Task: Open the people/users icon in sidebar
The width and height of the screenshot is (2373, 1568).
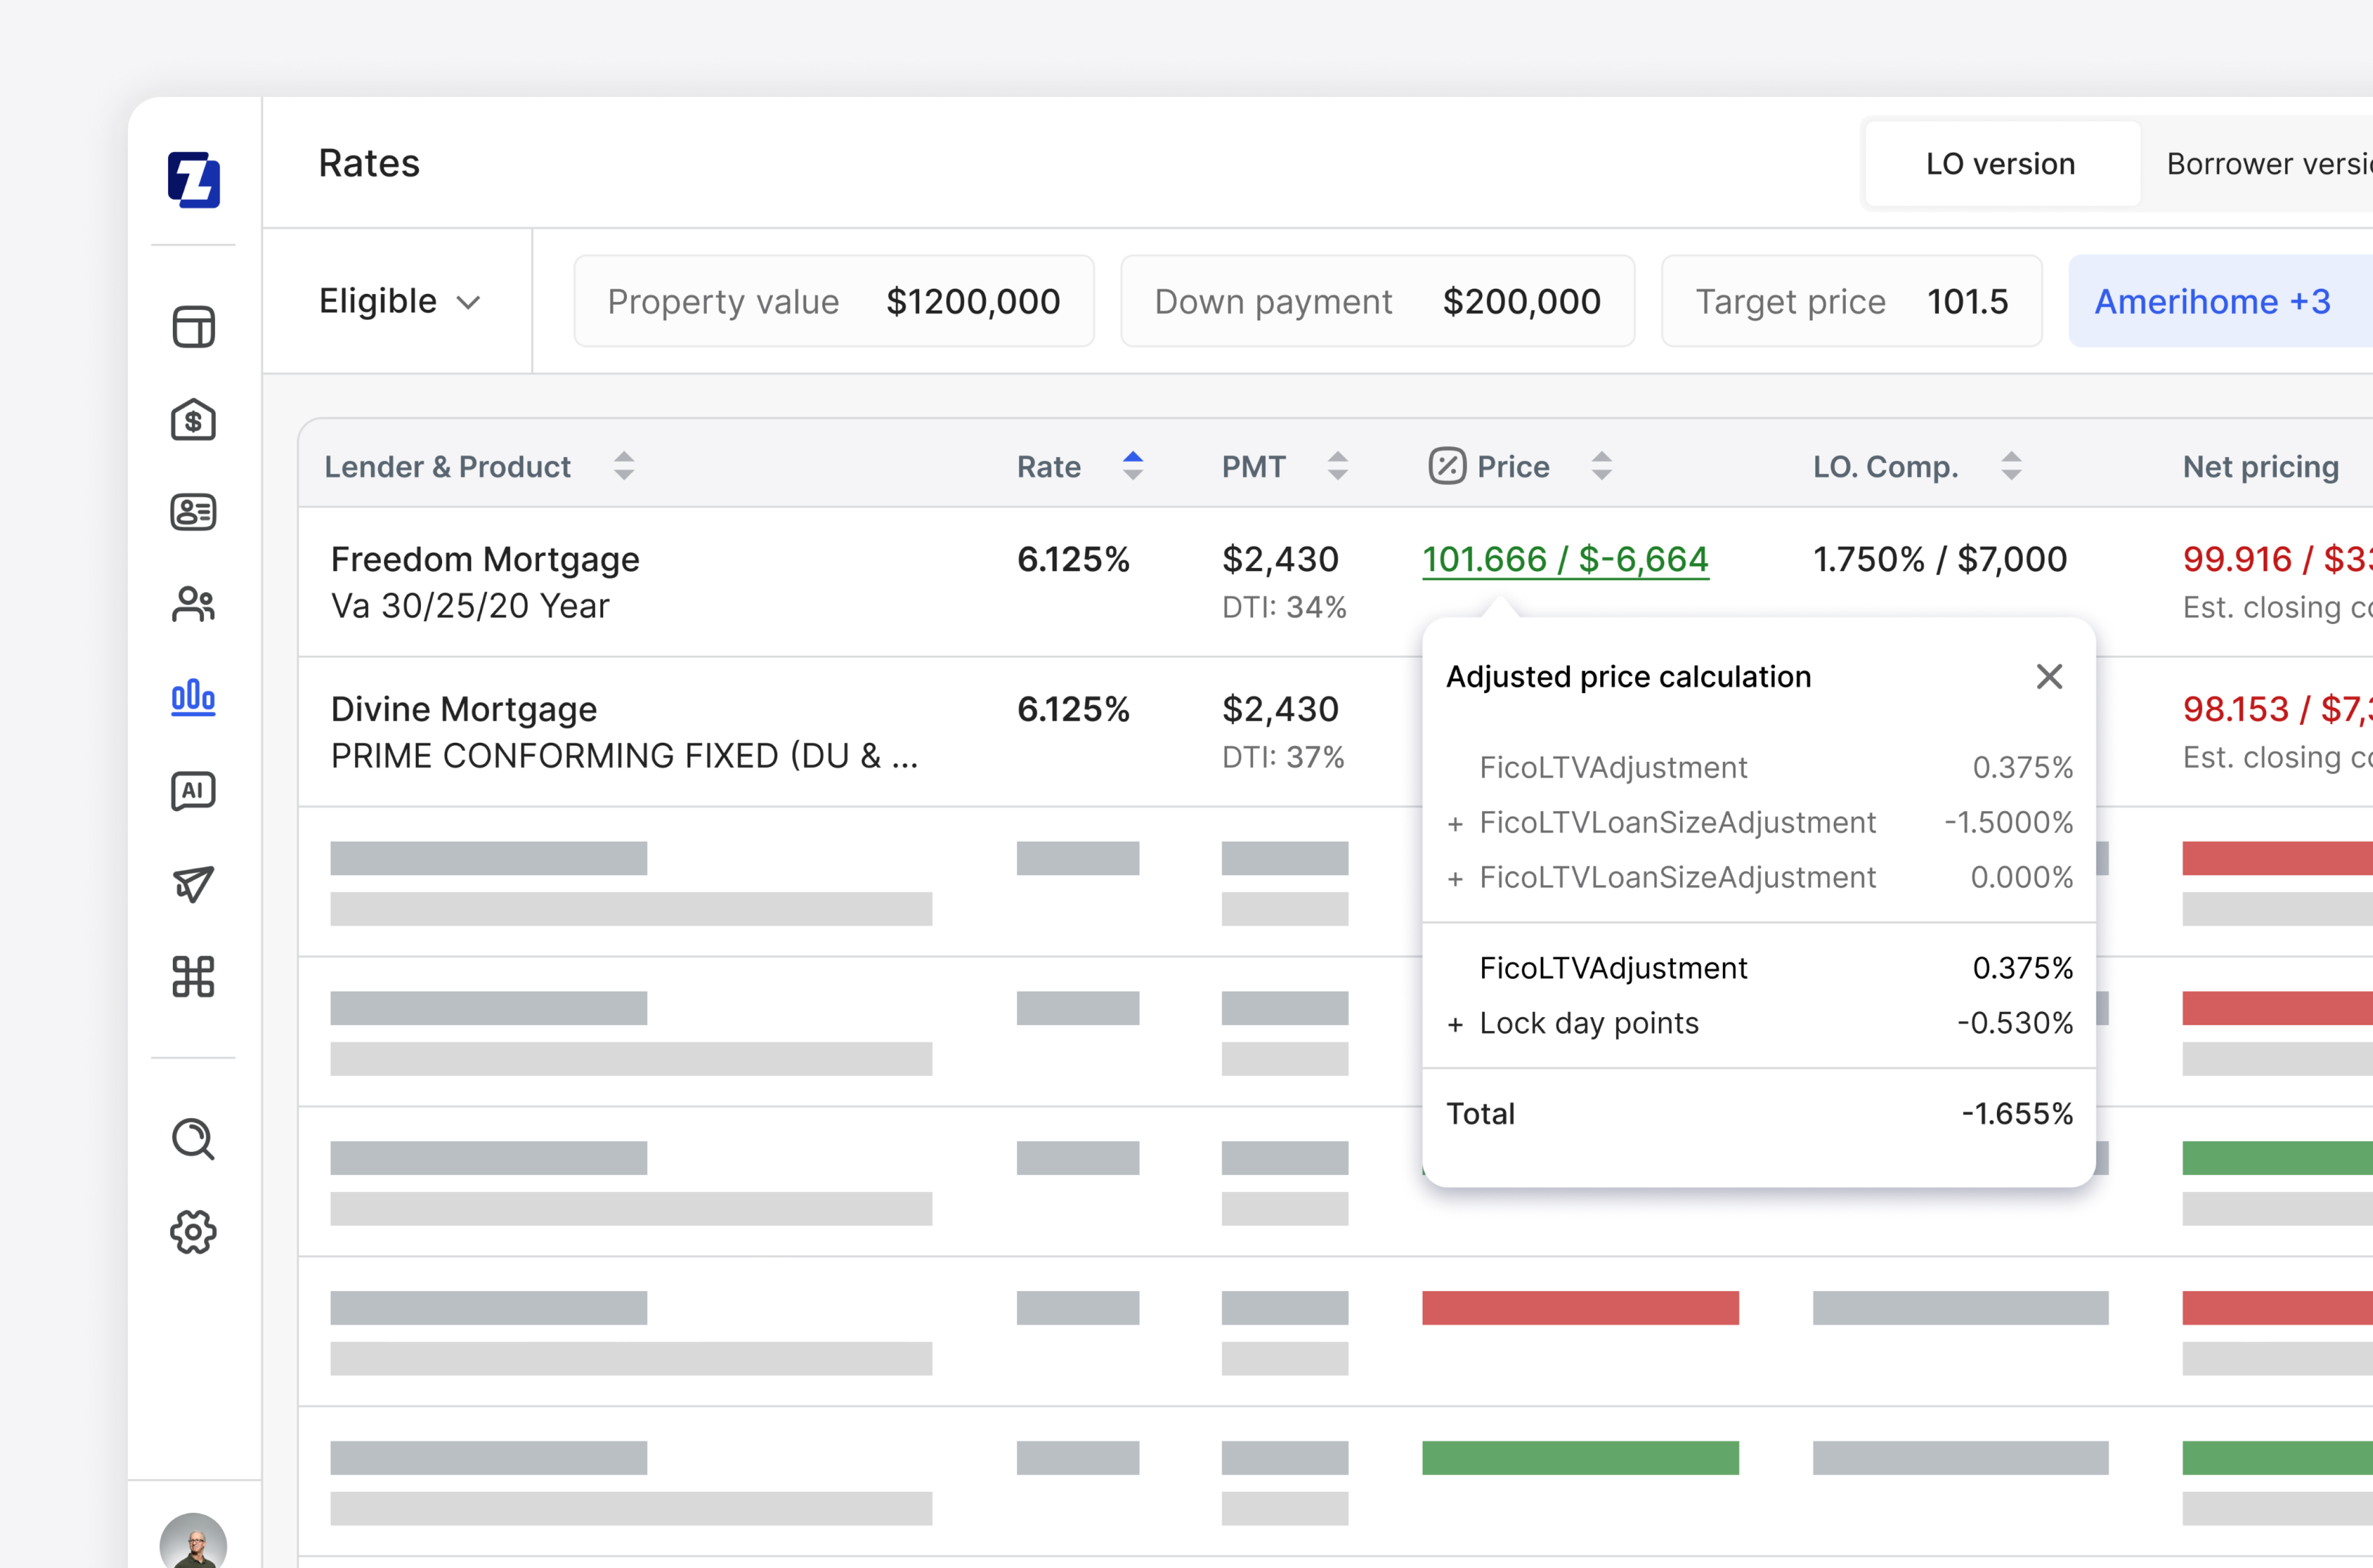Action: (193, 604)
